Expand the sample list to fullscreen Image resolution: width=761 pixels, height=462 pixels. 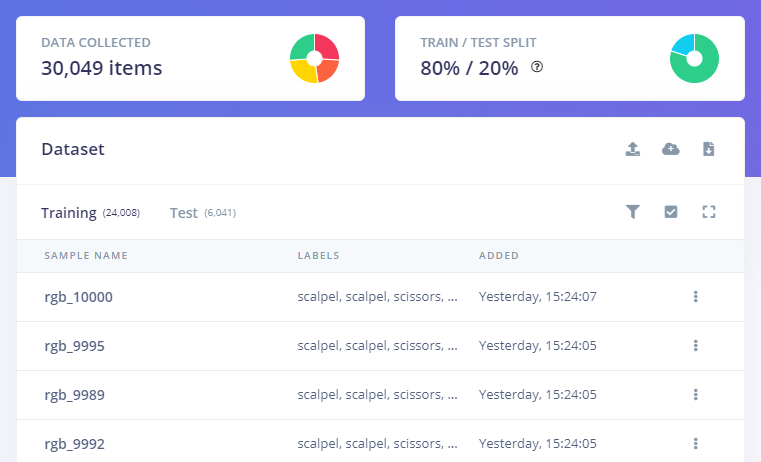(x=709, y=212)
